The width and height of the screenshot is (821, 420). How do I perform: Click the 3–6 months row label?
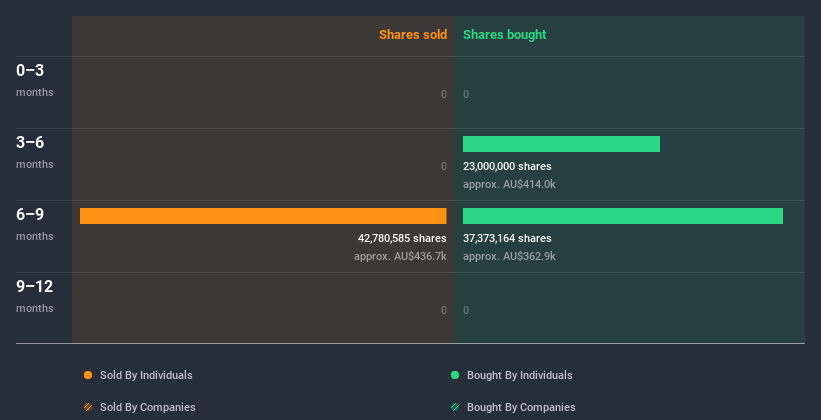click(35, 152)
